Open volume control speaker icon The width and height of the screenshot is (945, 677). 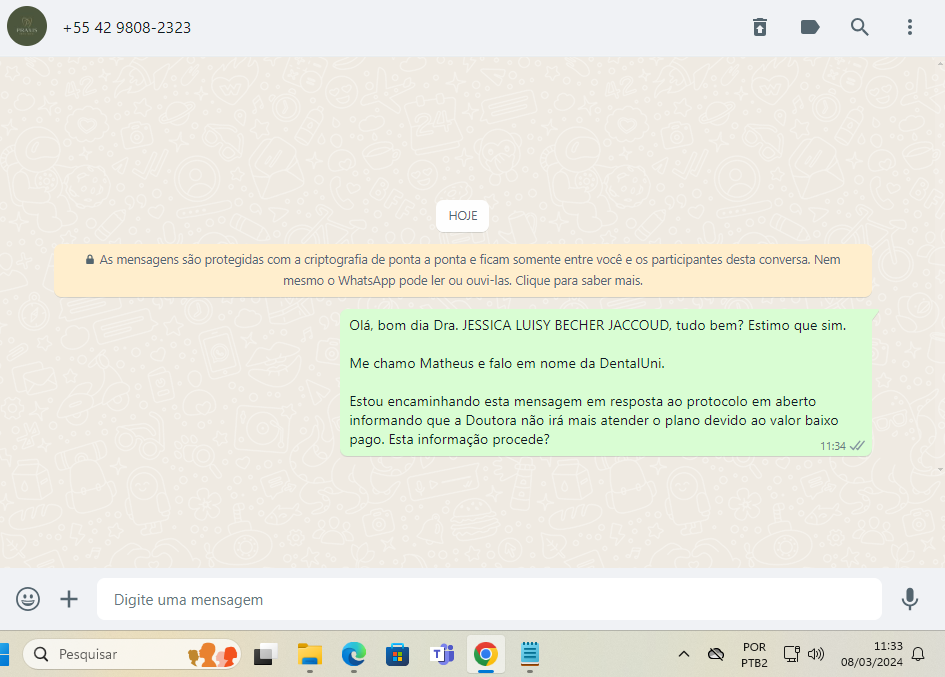[x=816, y=654]
